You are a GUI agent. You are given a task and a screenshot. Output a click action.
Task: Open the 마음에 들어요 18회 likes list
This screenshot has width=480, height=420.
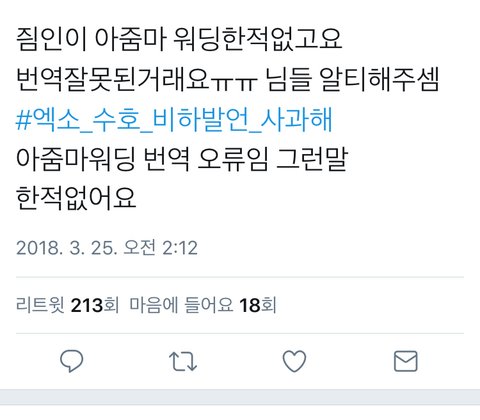pos(203,305)
